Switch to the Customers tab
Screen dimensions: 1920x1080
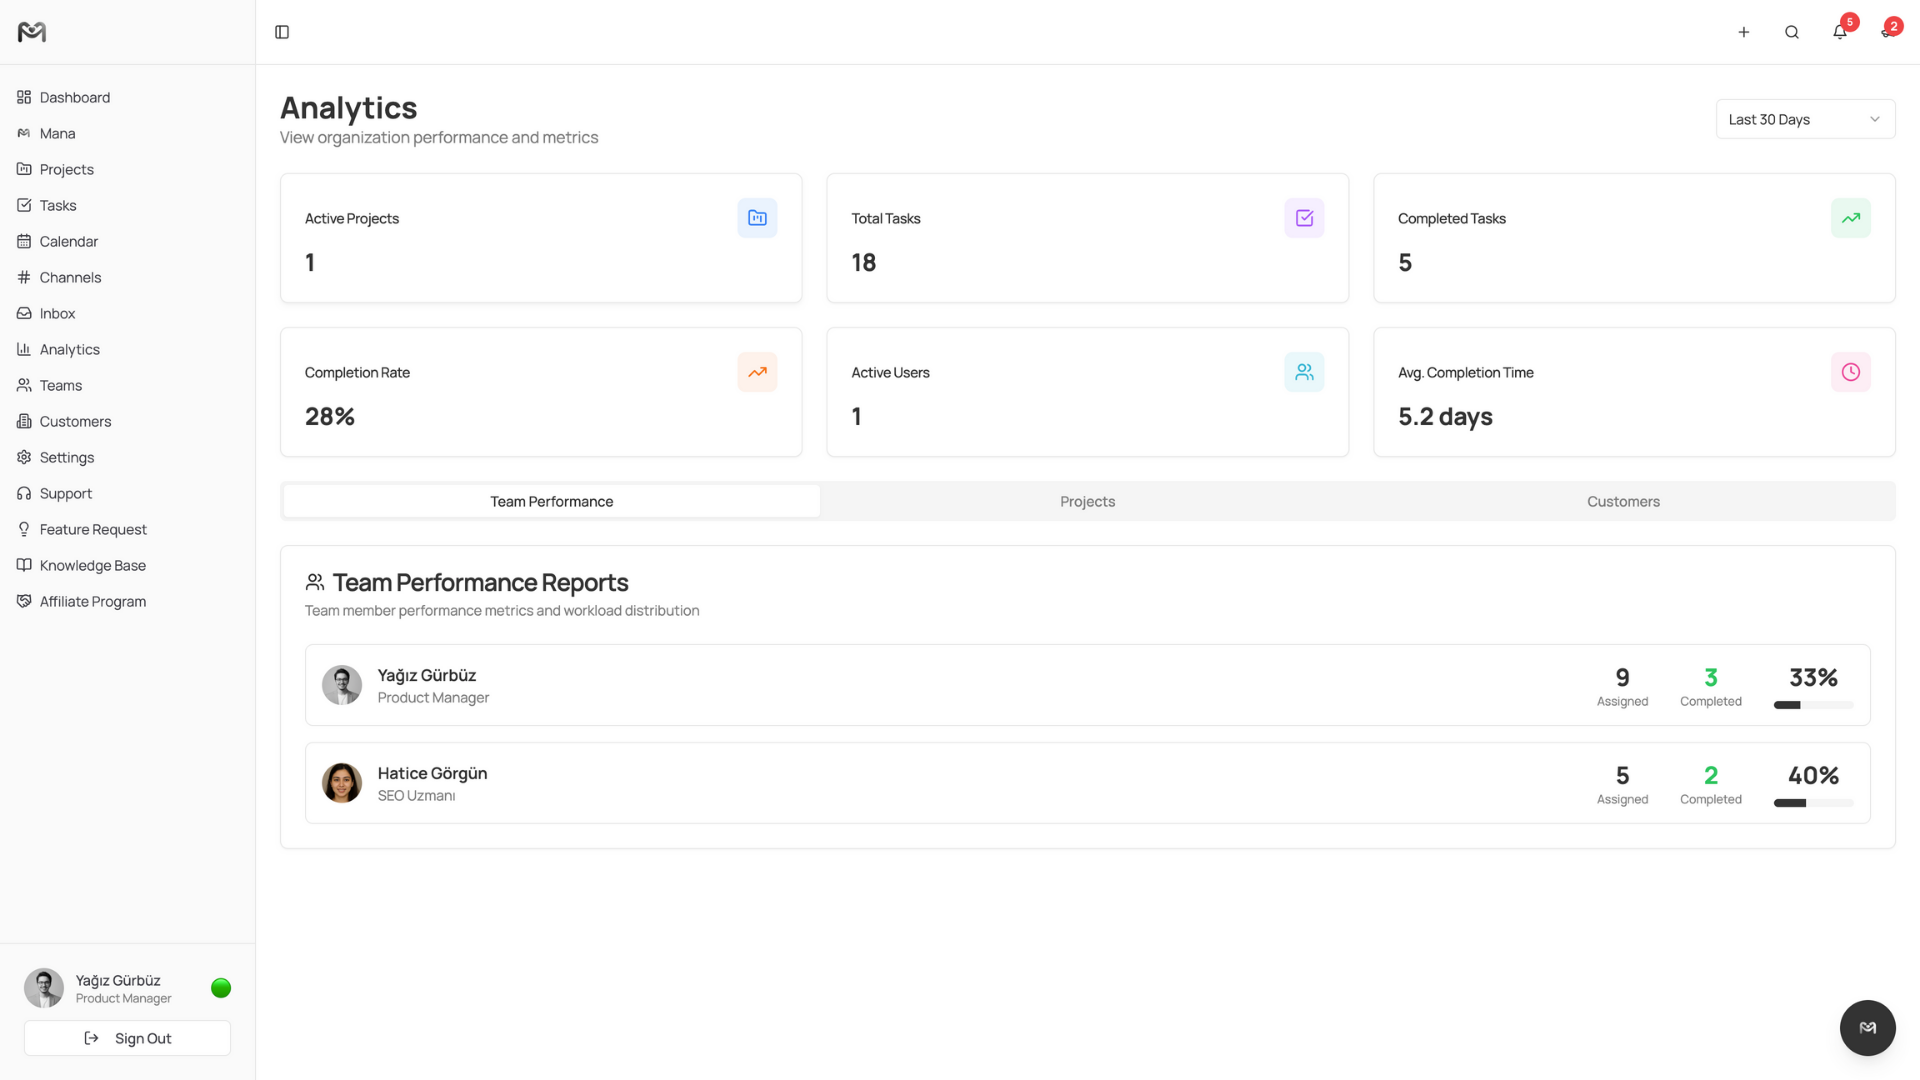tap(1622, 501)
